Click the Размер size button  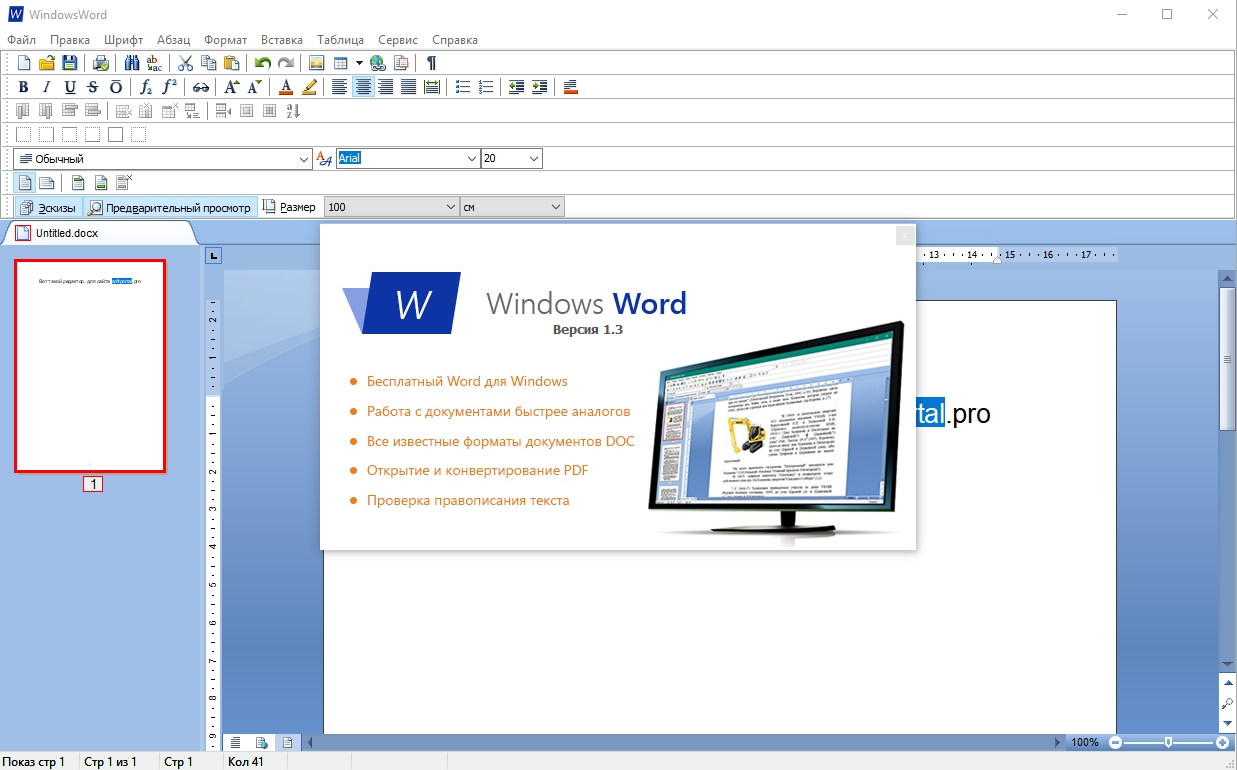289,207
